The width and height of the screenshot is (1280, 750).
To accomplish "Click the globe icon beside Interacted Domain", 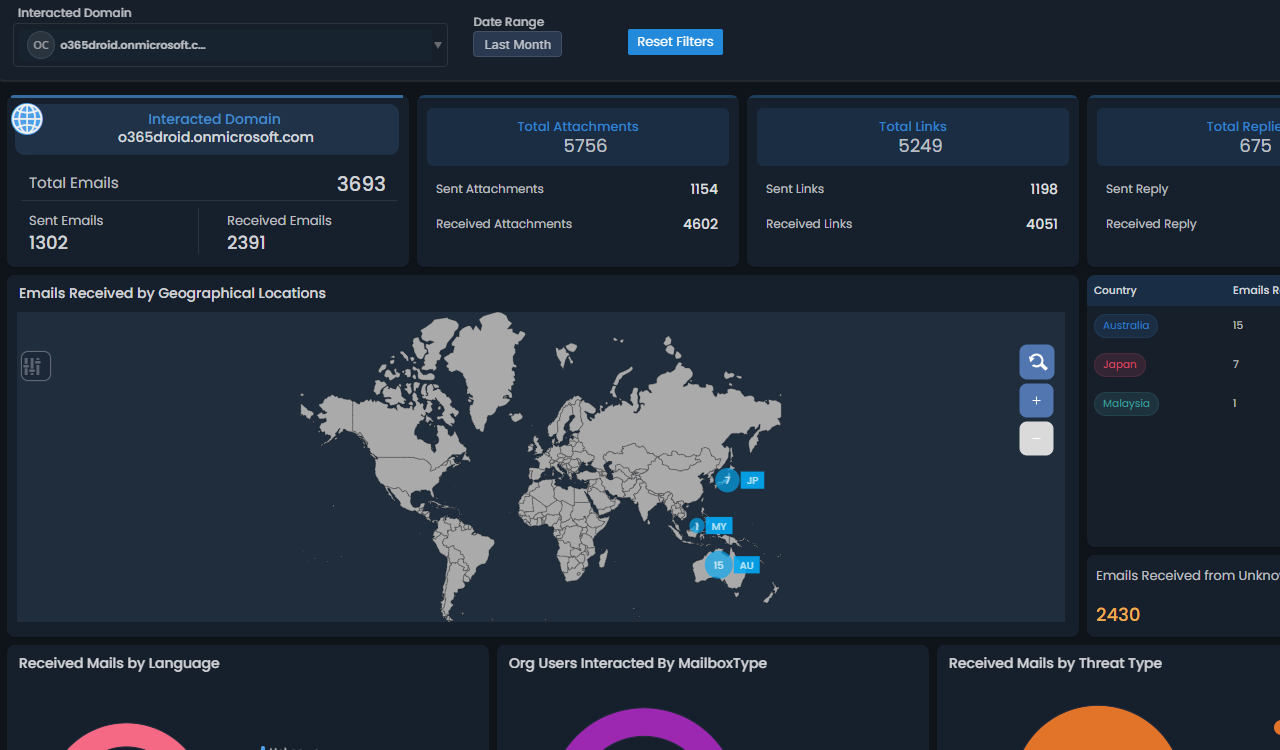I will [26, 119].
